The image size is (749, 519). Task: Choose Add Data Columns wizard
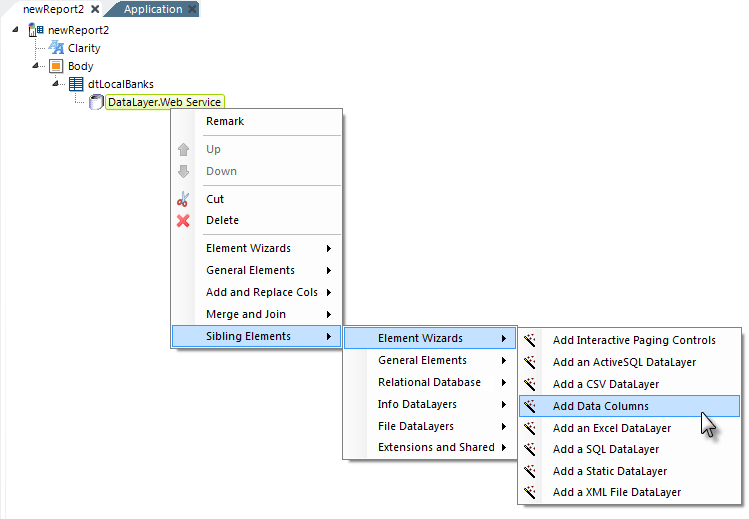(x=630, y=406)
